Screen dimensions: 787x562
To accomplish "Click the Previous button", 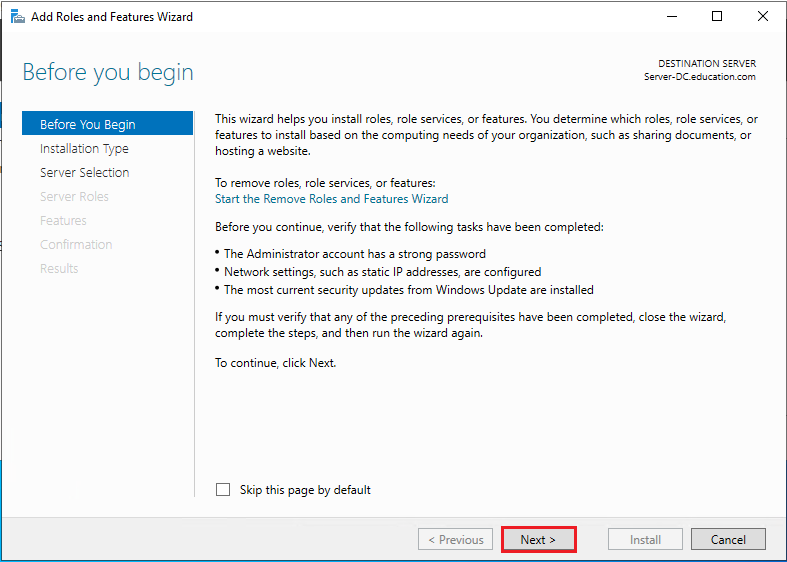I will point(456,539).
